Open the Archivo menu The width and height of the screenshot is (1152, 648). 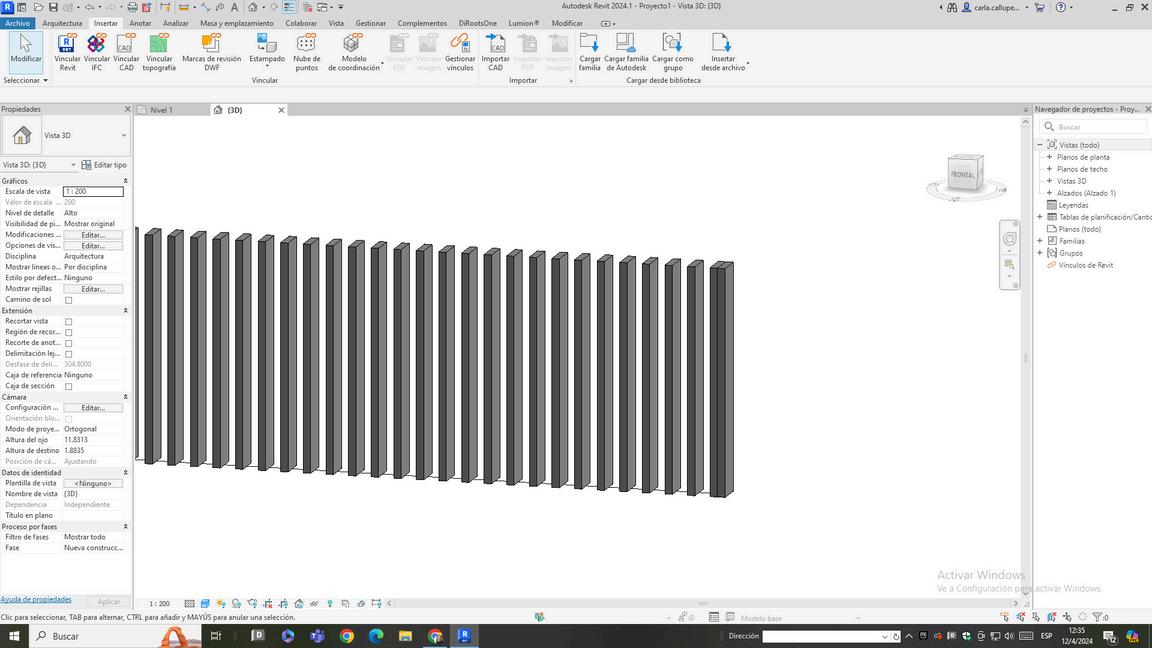click(18, 24)
